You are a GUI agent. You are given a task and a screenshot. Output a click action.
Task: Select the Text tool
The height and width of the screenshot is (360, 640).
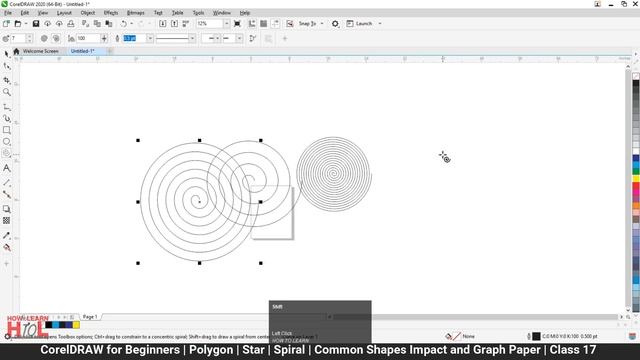pyautogui.click(x=7, y=168)
